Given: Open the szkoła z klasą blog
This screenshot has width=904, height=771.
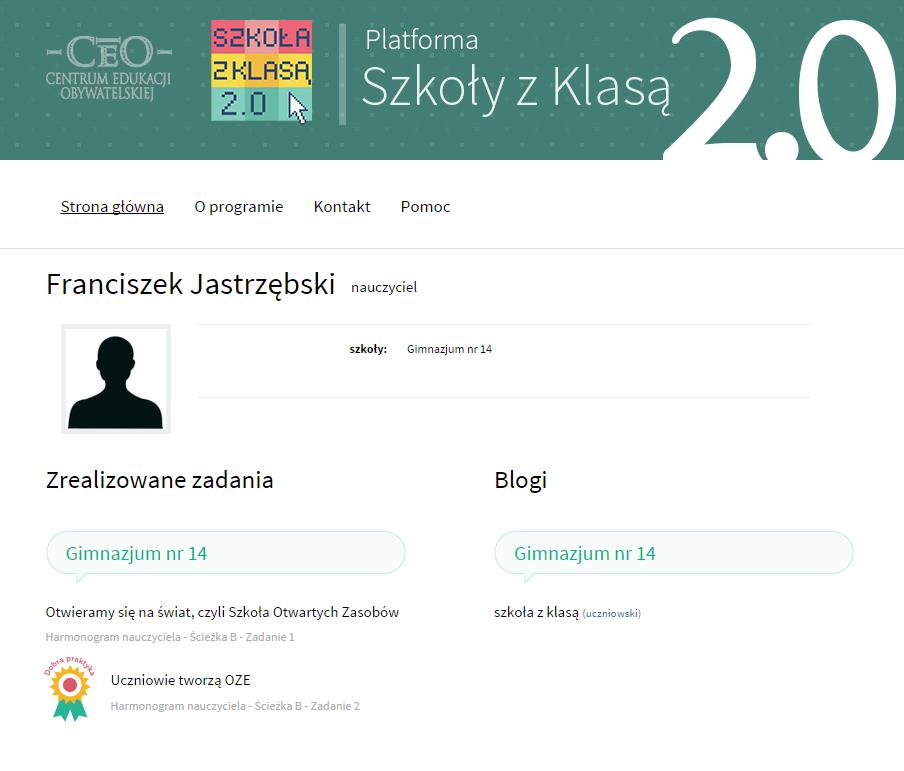Looking at the screenshot, I should tap(536, 612).
